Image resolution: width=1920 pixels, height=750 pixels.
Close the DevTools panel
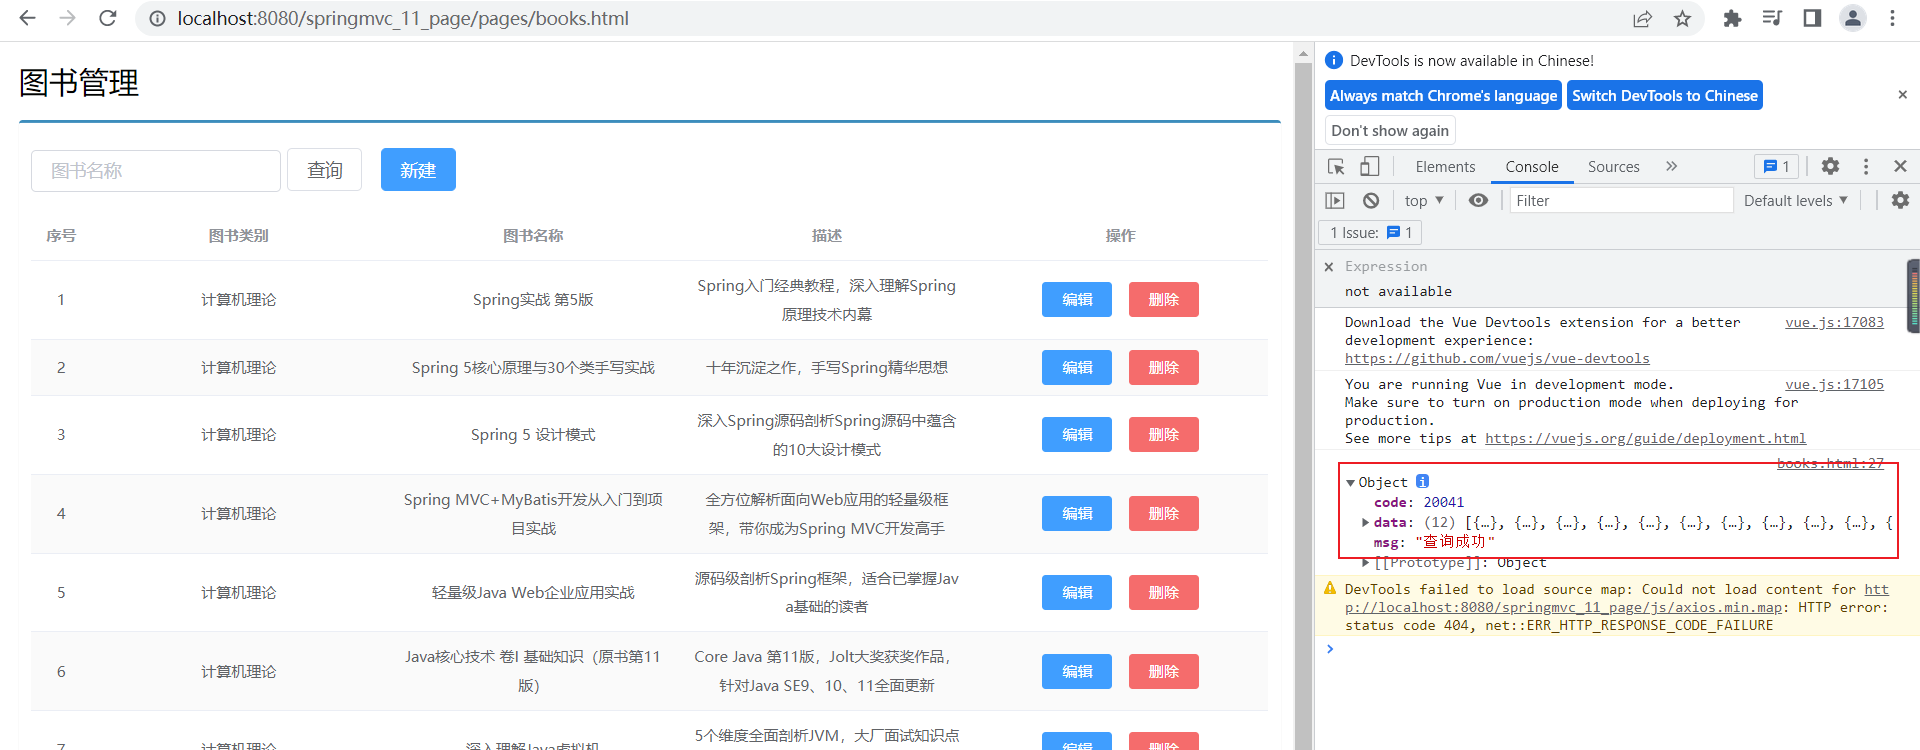1900,167
